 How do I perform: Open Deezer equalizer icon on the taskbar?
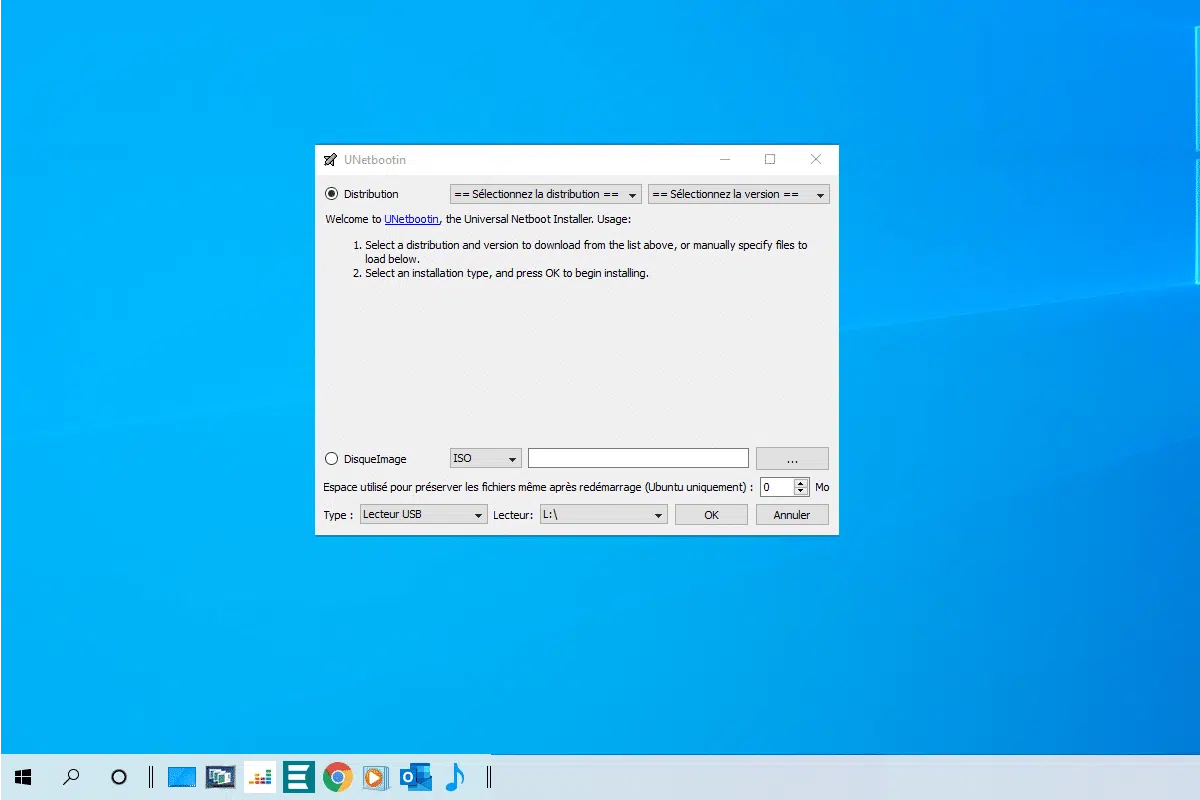pyautogui.click(x=260, y=777)
